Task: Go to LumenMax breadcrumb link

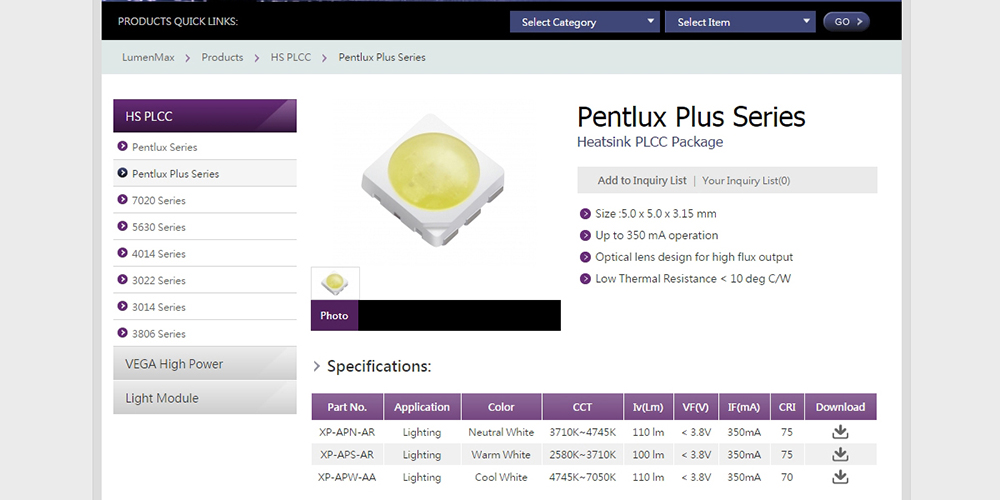Action: 148,57
